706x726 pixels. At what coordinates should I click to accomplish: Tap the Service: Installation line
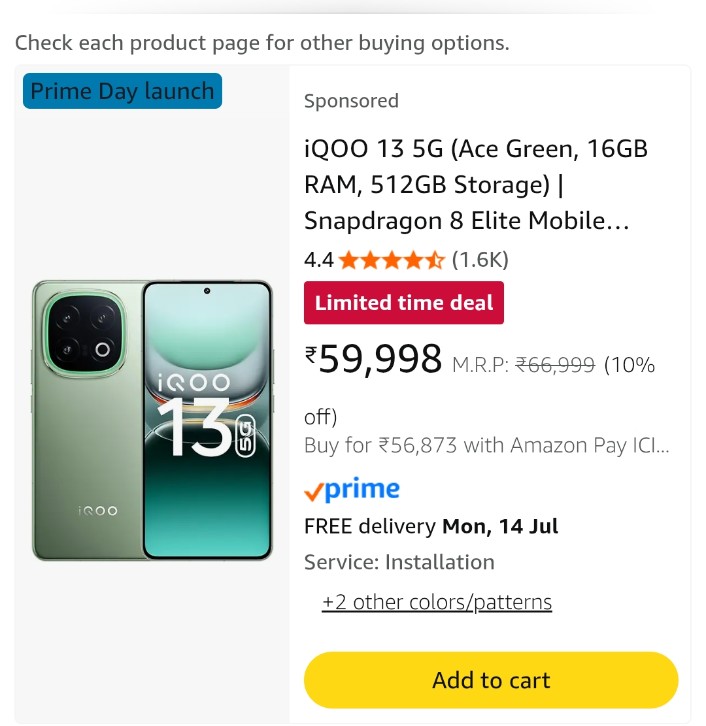click(x=399, y=562)
